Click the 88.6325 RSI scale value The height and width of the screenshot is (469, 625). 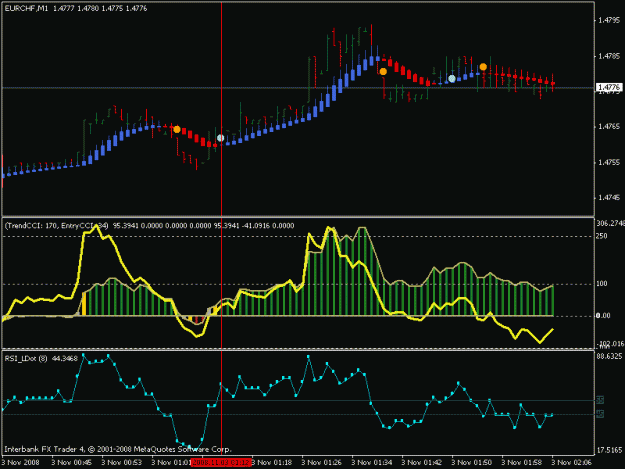pos(609,356)
